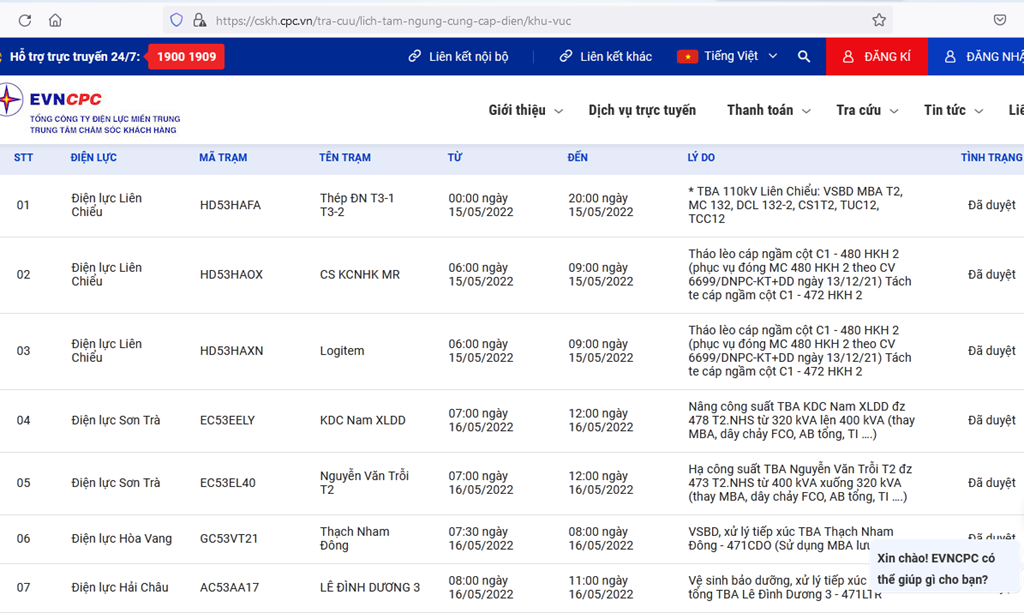Select station code EC53EL40
The image size is (1024, 613).
point(228,483)
